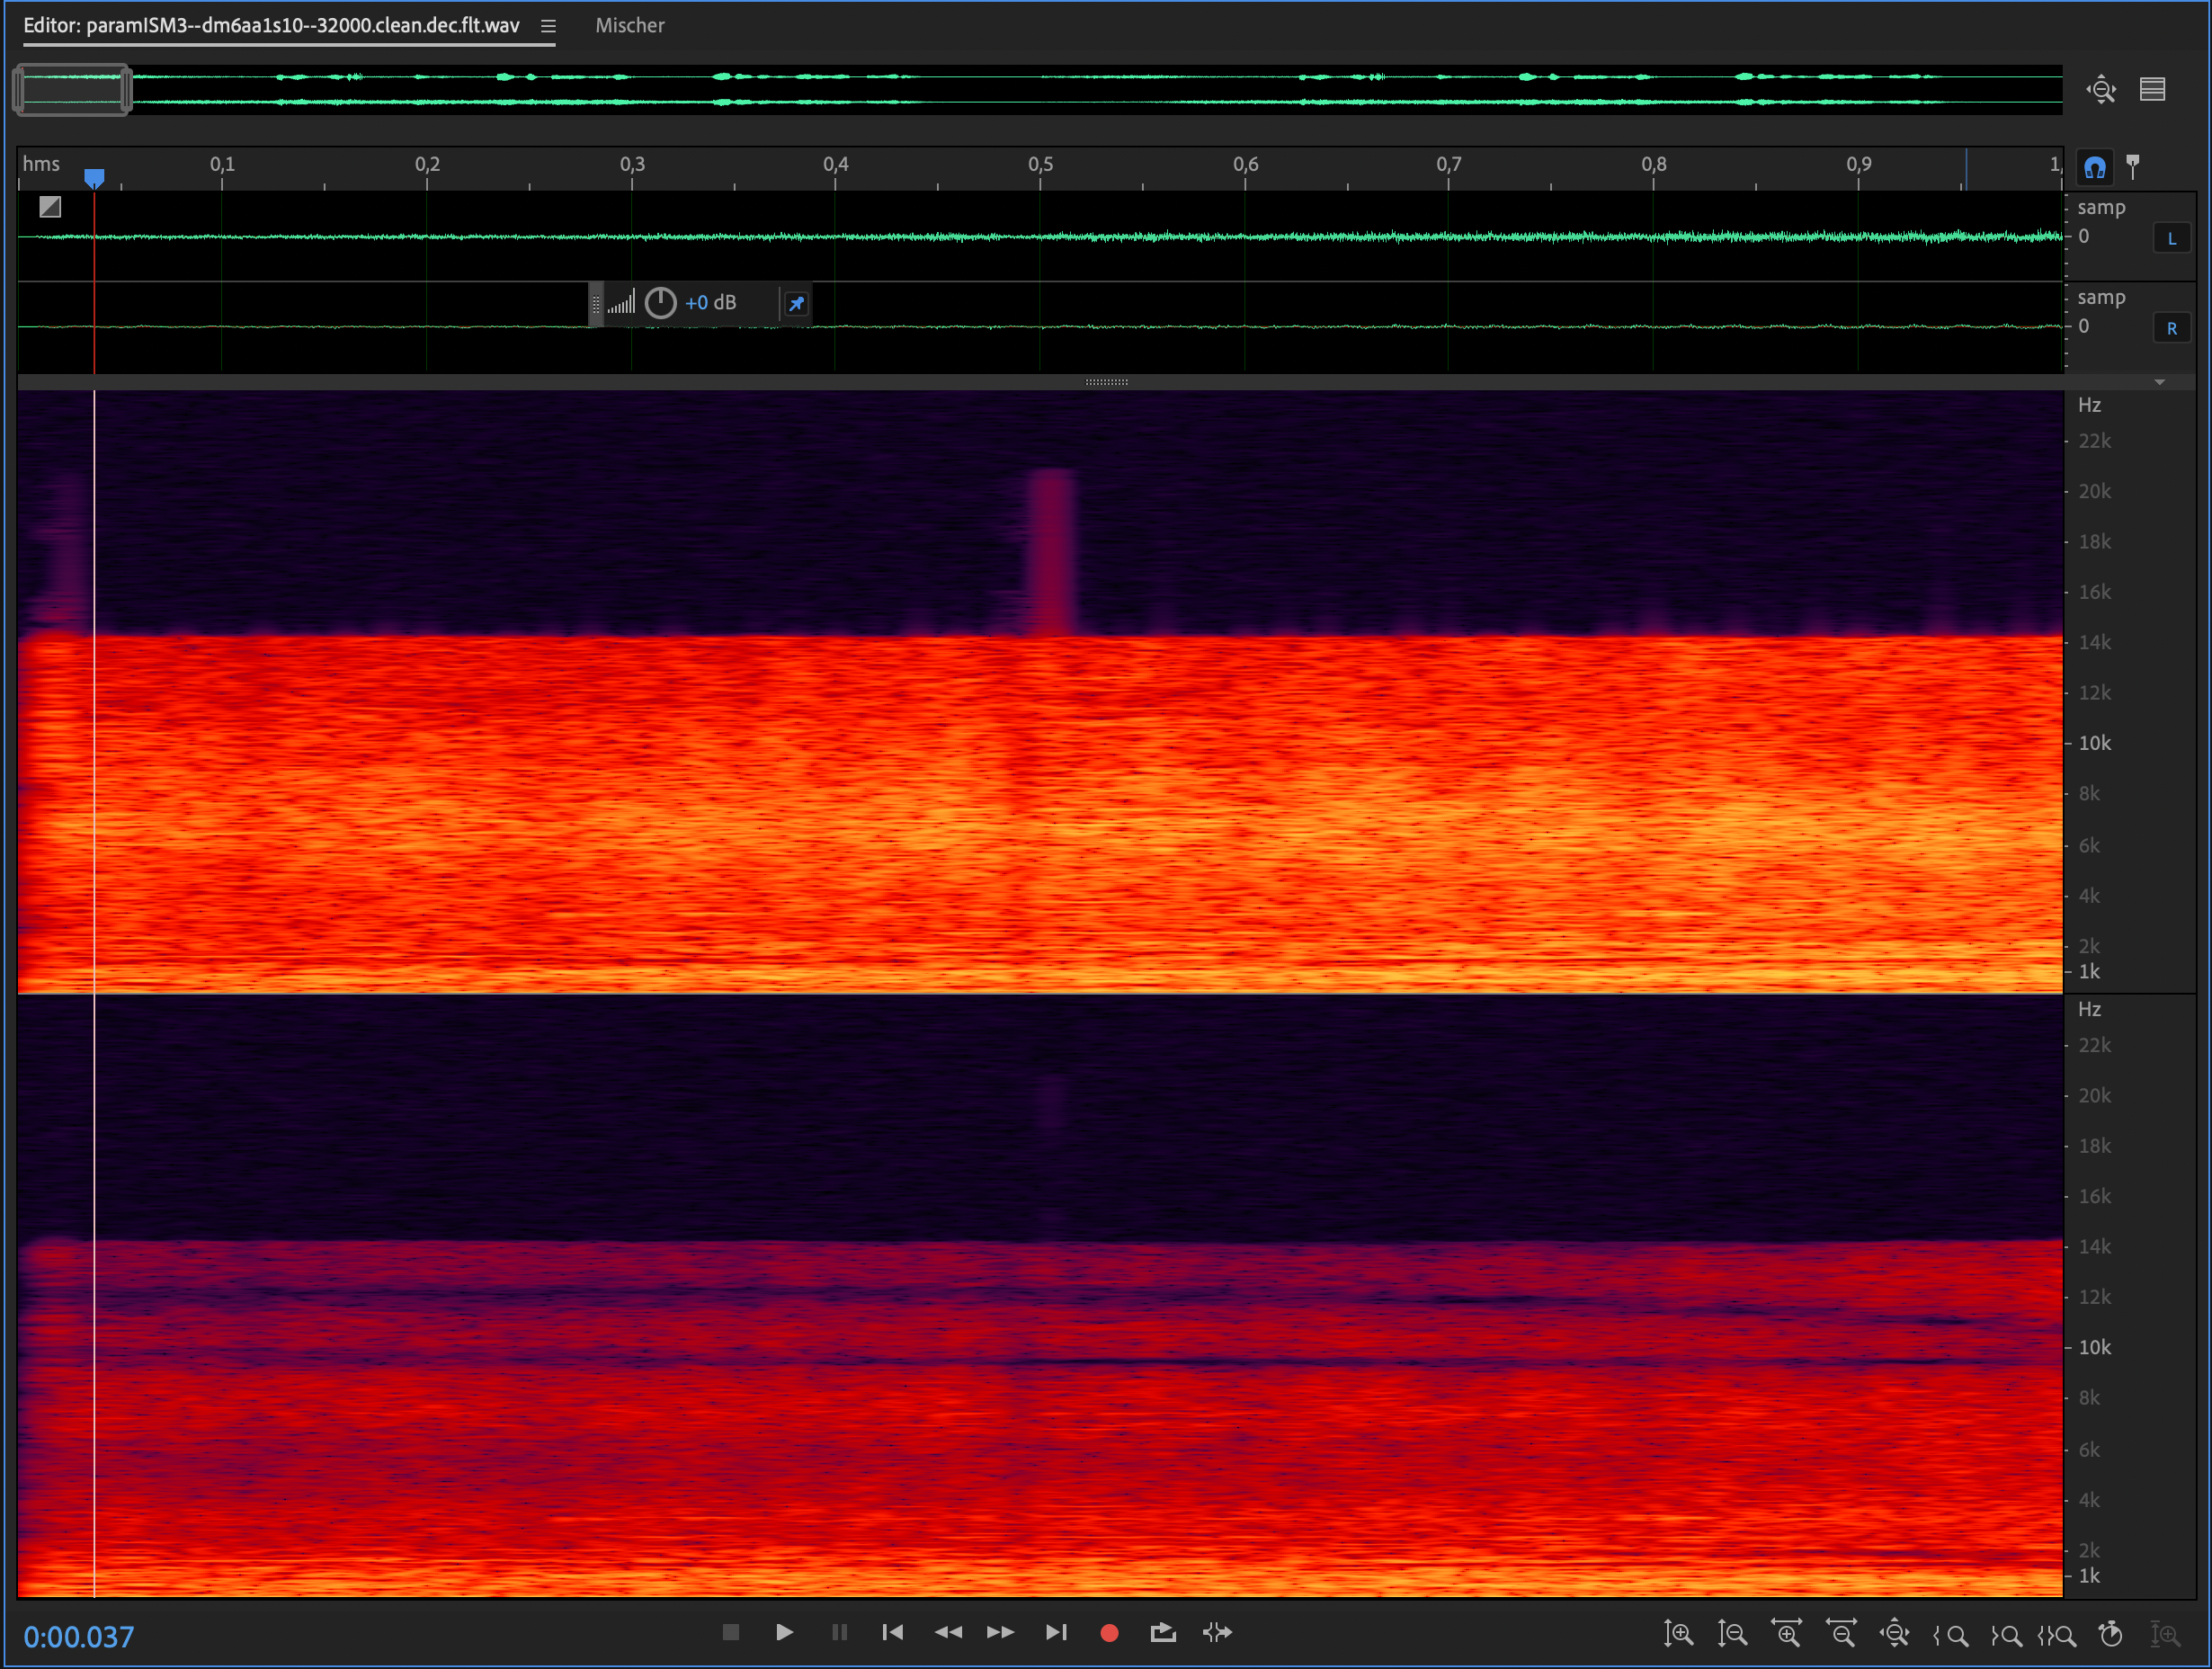Click the zoom to time stopwatch icon
2212x1669 pixels.
(2111, 1634)
